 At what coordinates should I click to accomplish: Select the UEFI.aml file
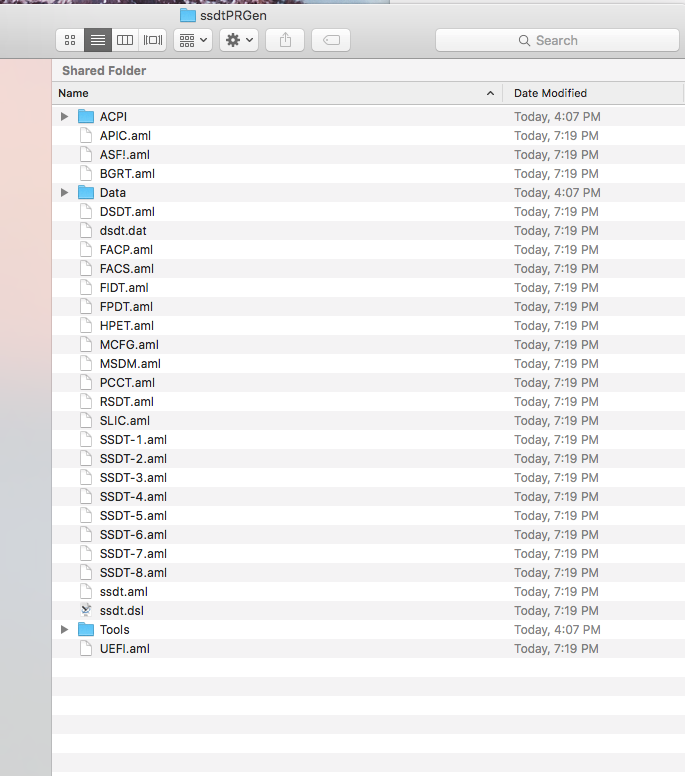click(x=124, y=649)
